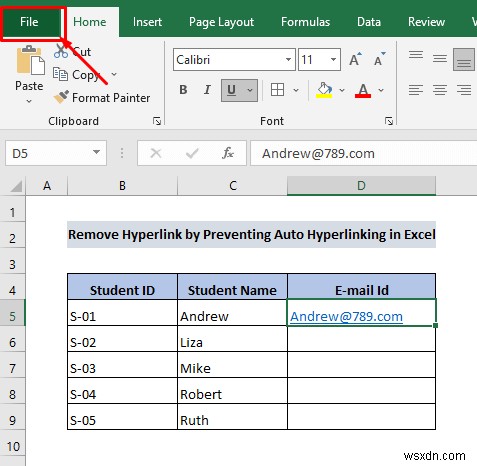This screenshot has height=466, width=477.
Task: Click the Insert Function fx icon
Action: [x=228, y=153]
